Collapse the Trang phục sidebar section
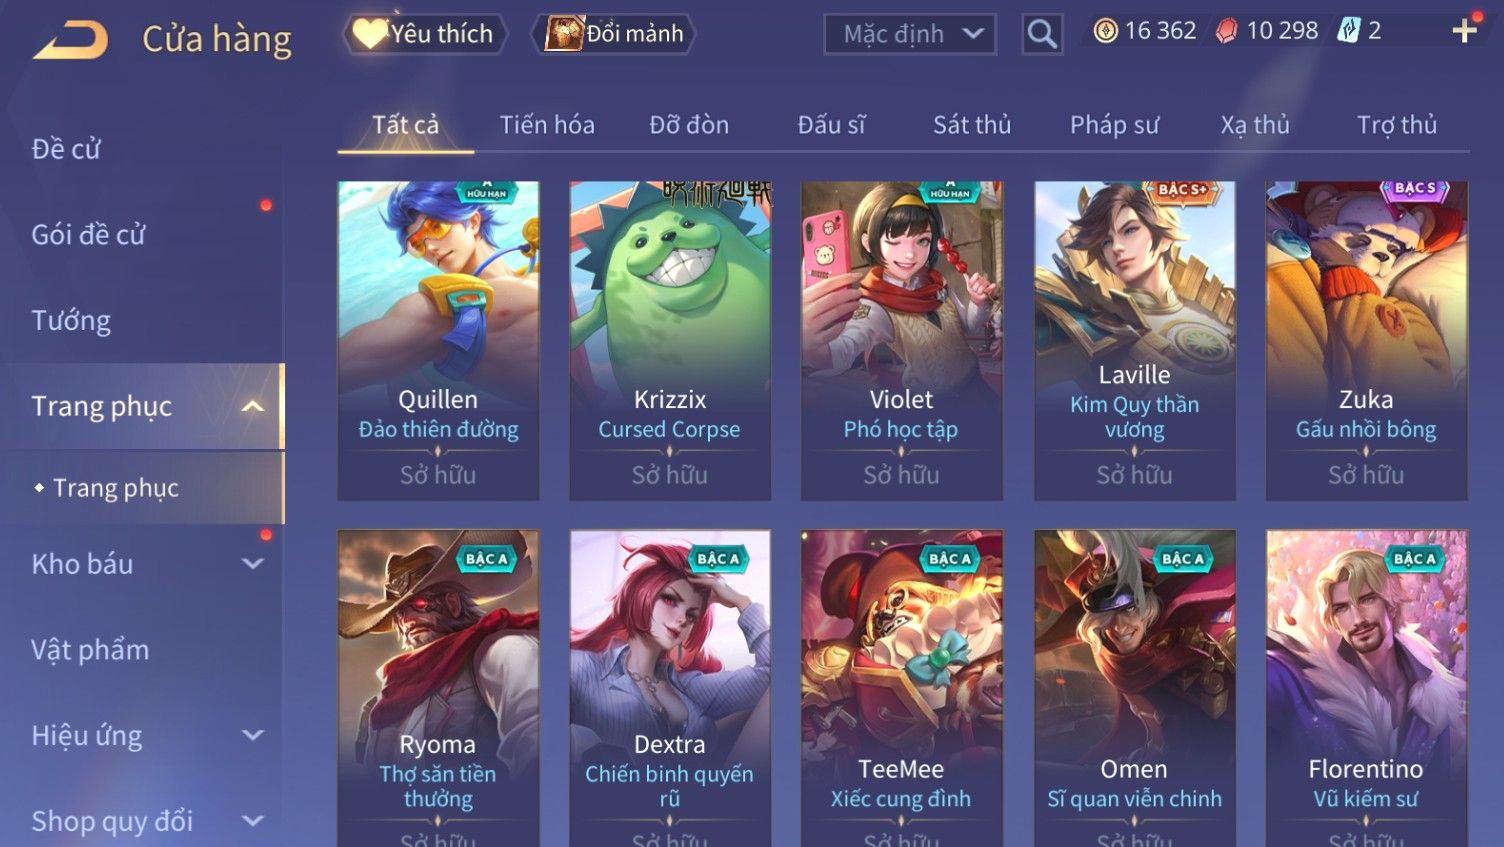1504x847 pixels. 253,406
